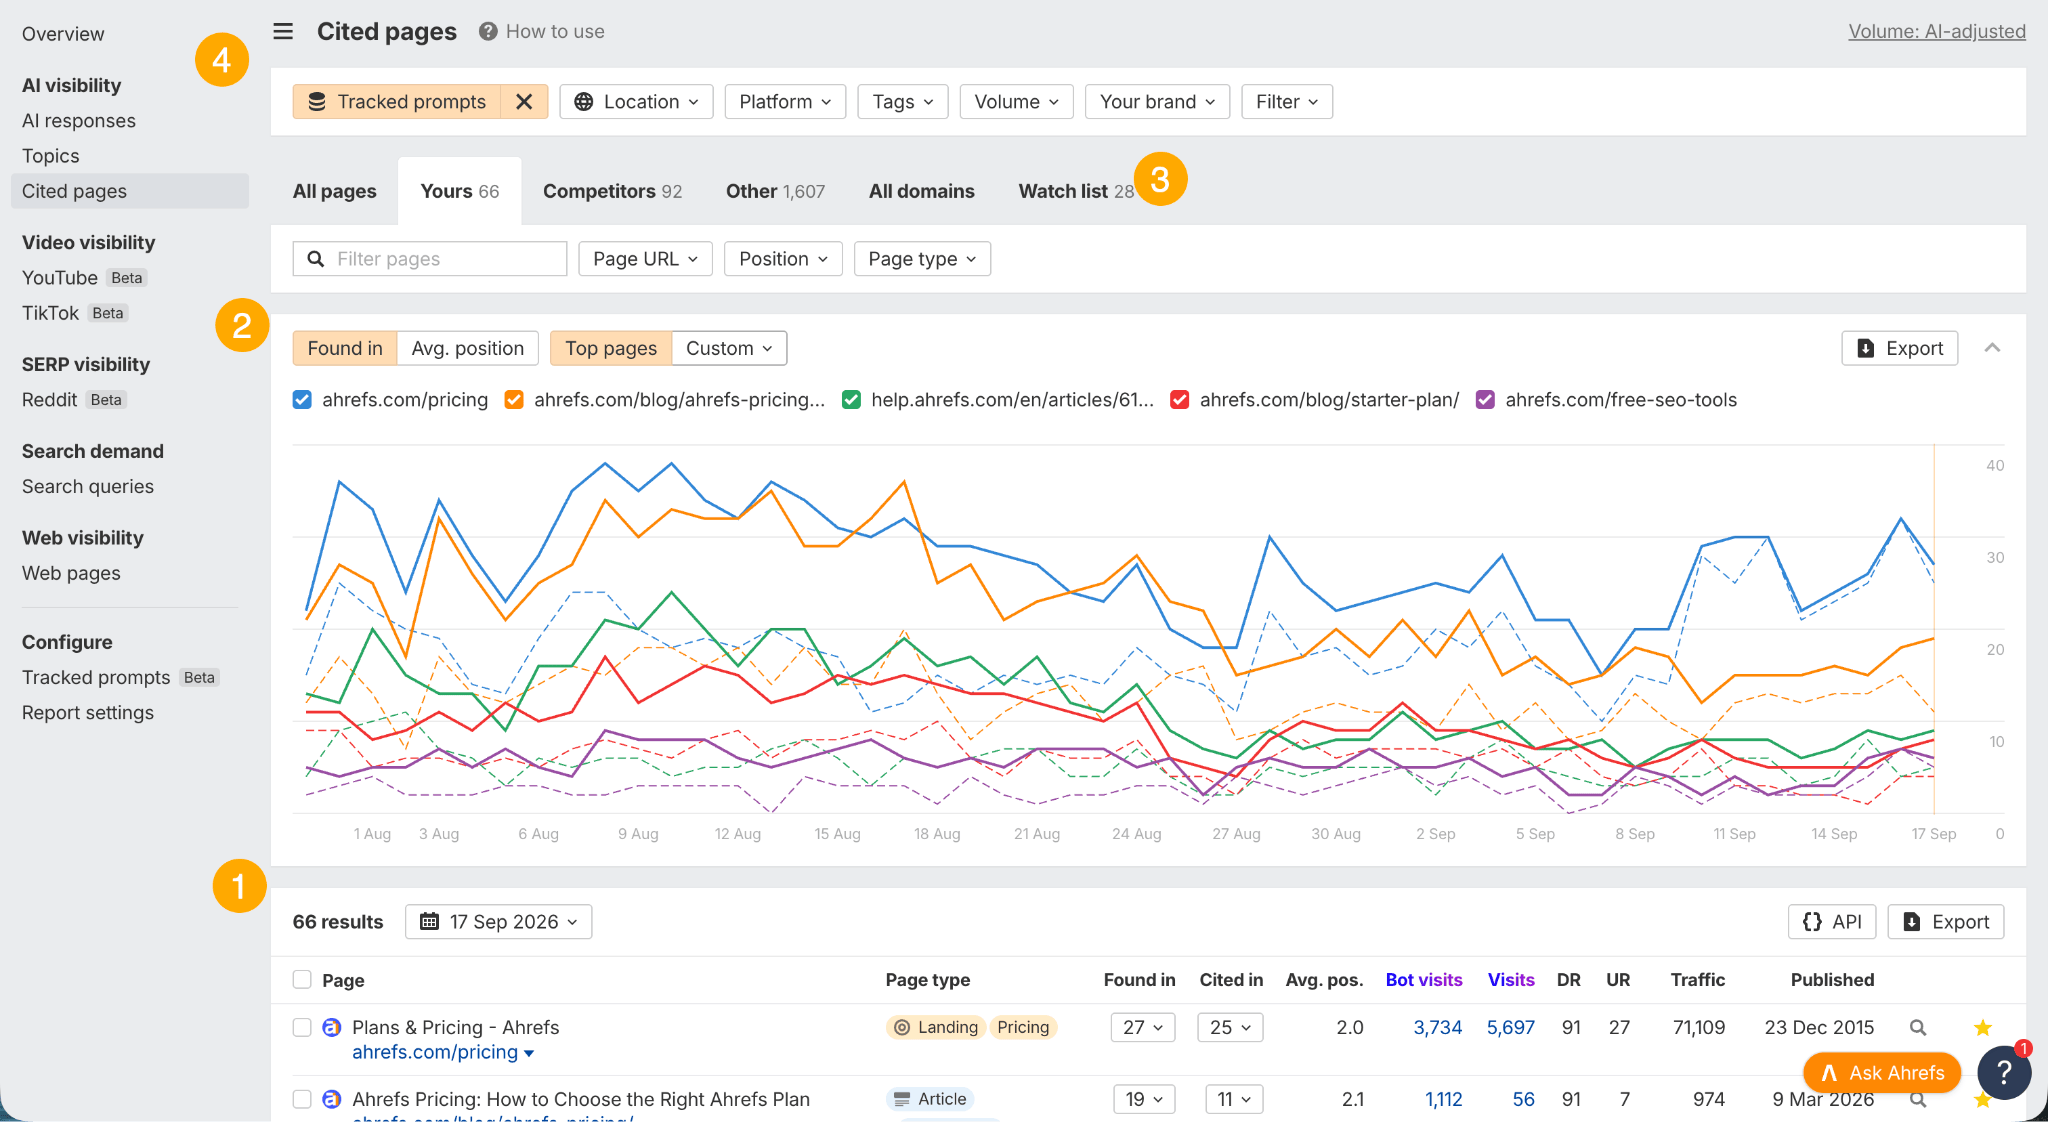Expand Found in 27 dropdown
Viewport: 2048px width, 1122px height.
coord(1143,1027)
